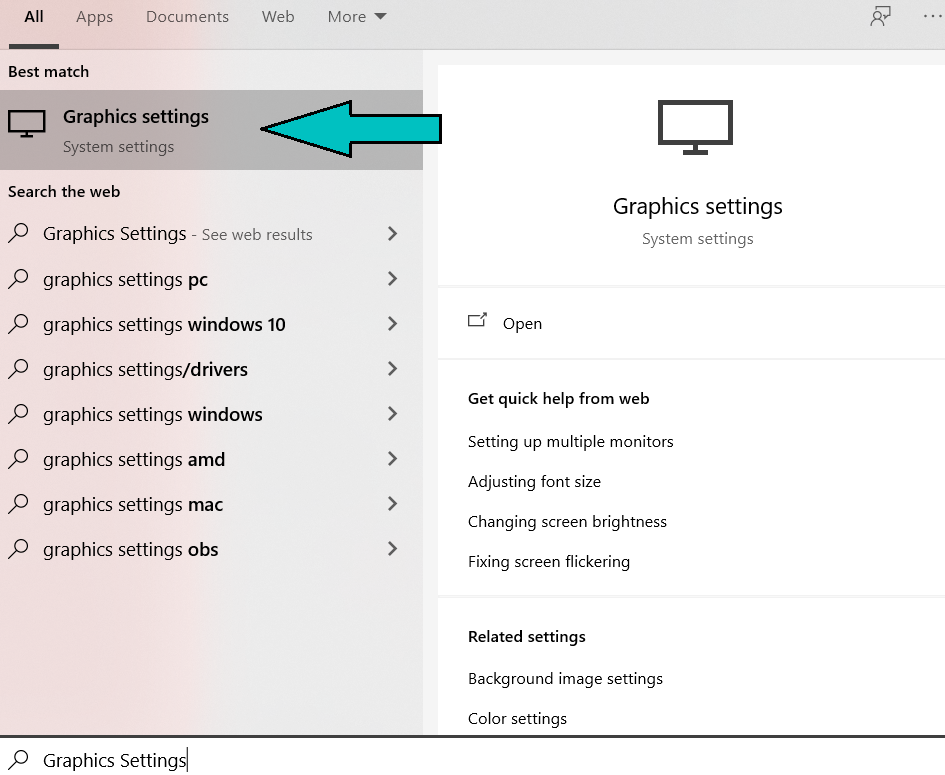This screenshot has height=775, width=945.
Task: Expand chevron for 'graphics settings/drivers'
Action: [x=392, y=369]
